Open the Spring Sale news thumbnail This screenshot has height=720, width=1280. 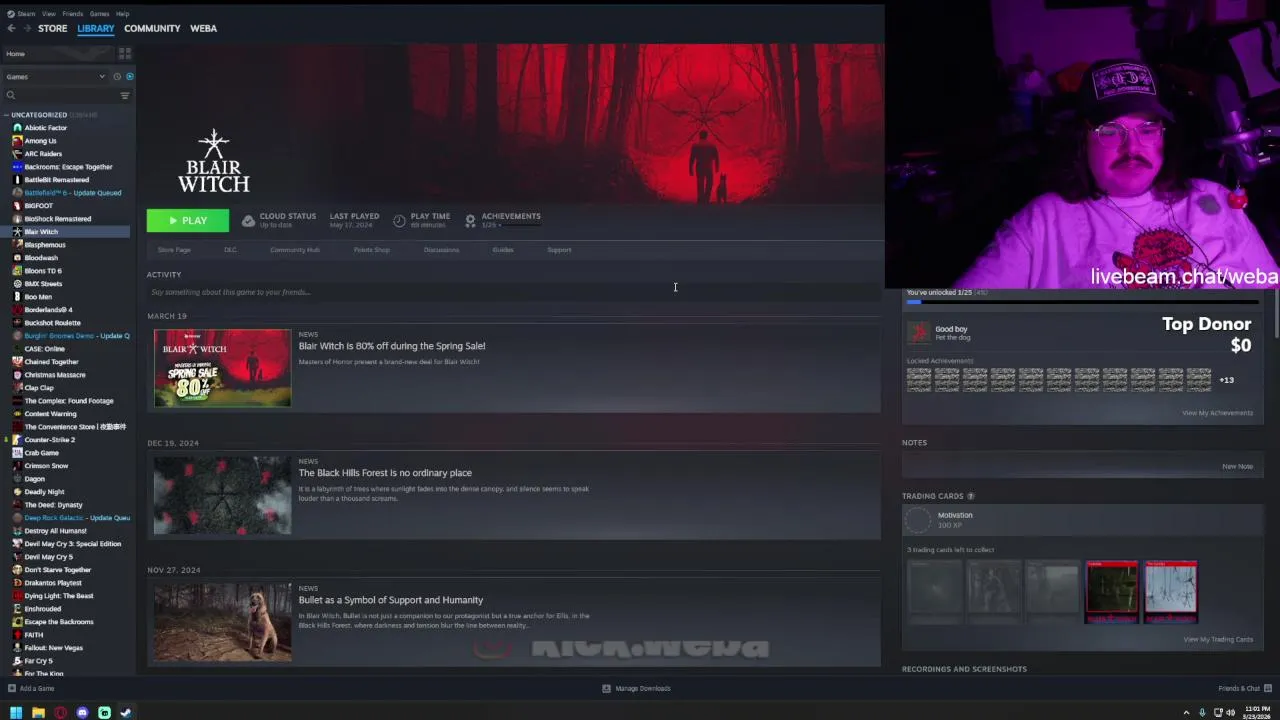click(223, 368)
